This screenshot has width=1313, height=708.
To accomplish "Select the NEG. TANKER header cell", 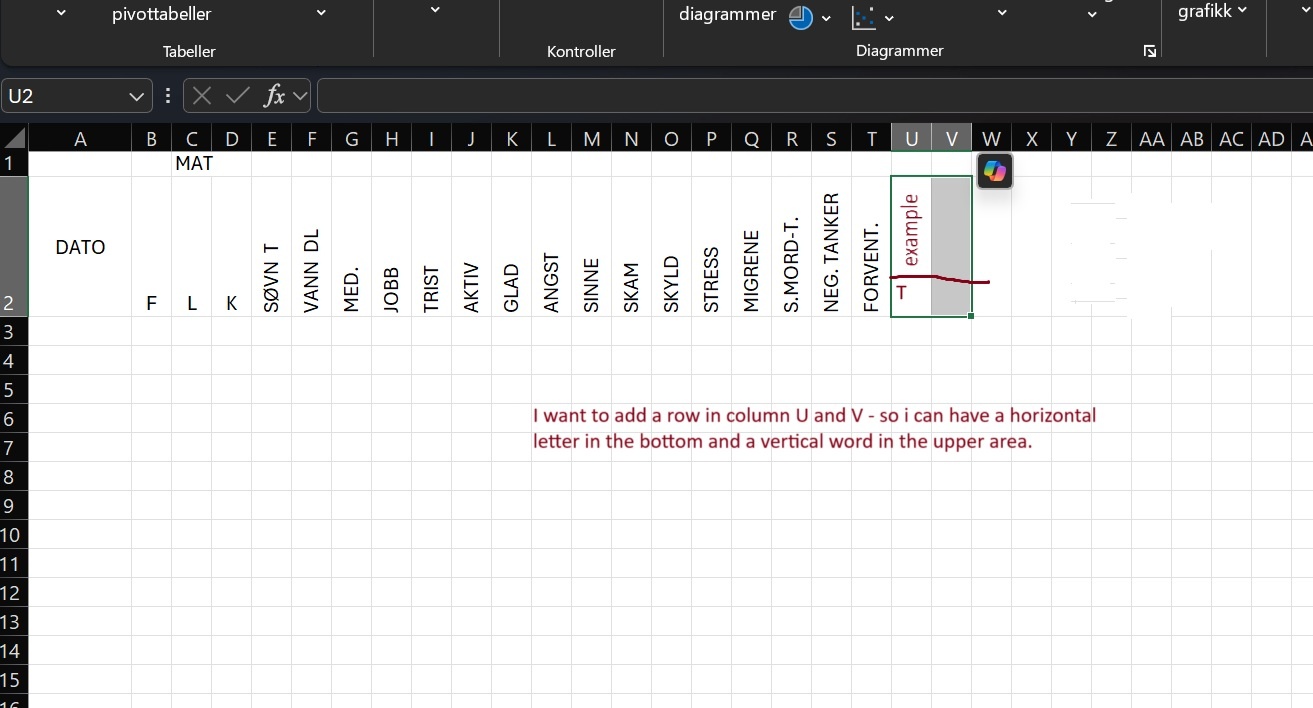I will (831, 246).
